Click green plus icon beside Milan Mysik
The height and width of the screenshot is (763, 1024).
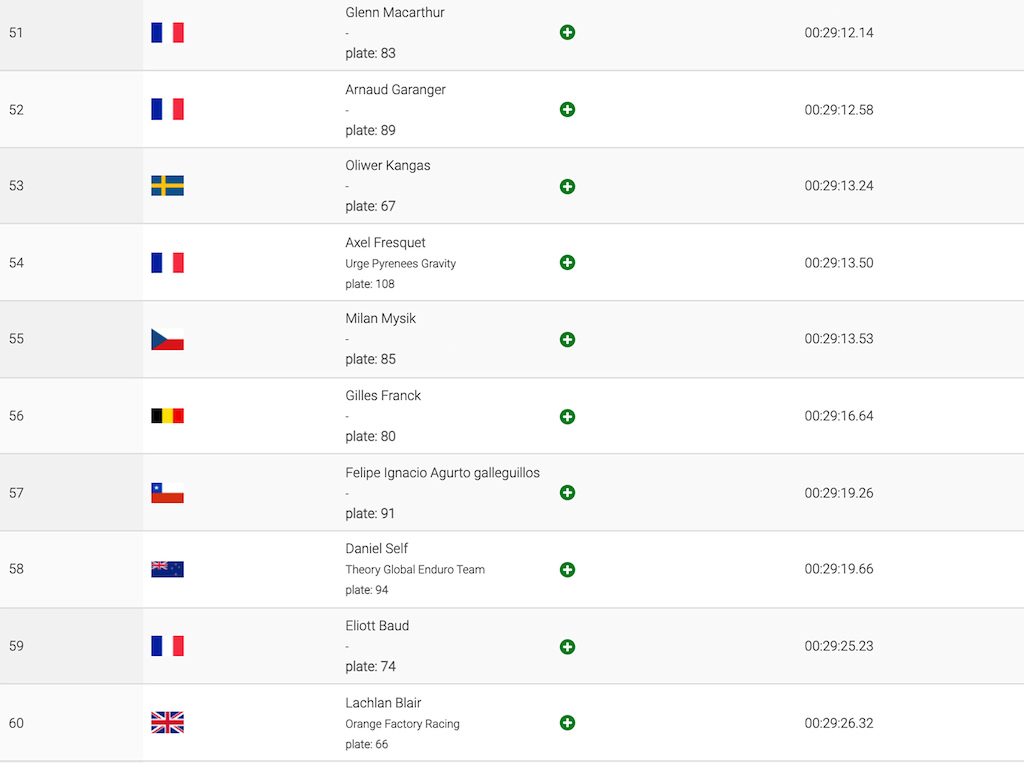coord(568,340)
